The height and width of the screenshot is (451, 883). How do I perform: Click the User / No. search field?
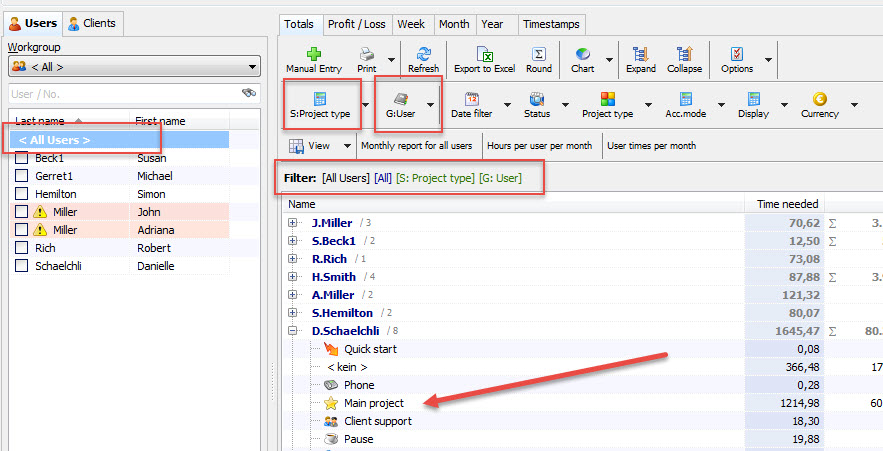pyautogui.click(x=122, y=93)
